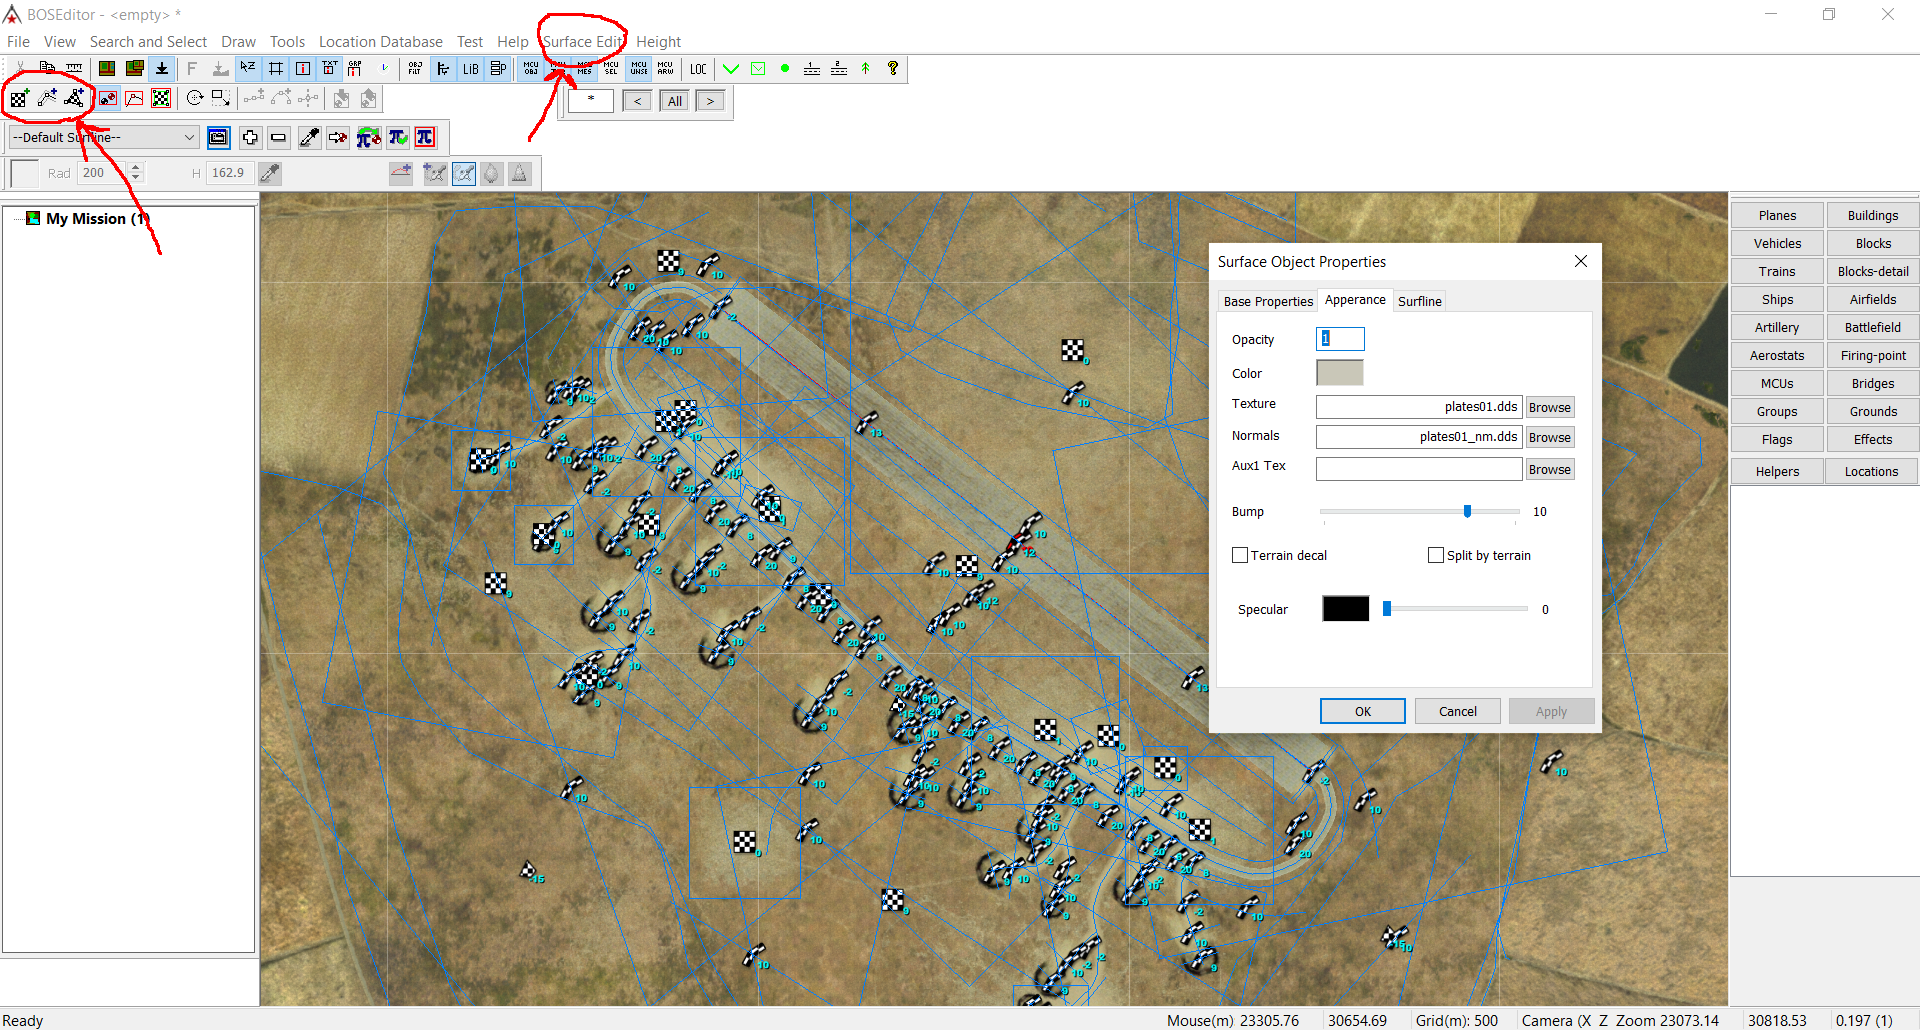1920x1030 pixels.
Task: Click the LOC locations toolbar icon
Action: pos(698,69)
